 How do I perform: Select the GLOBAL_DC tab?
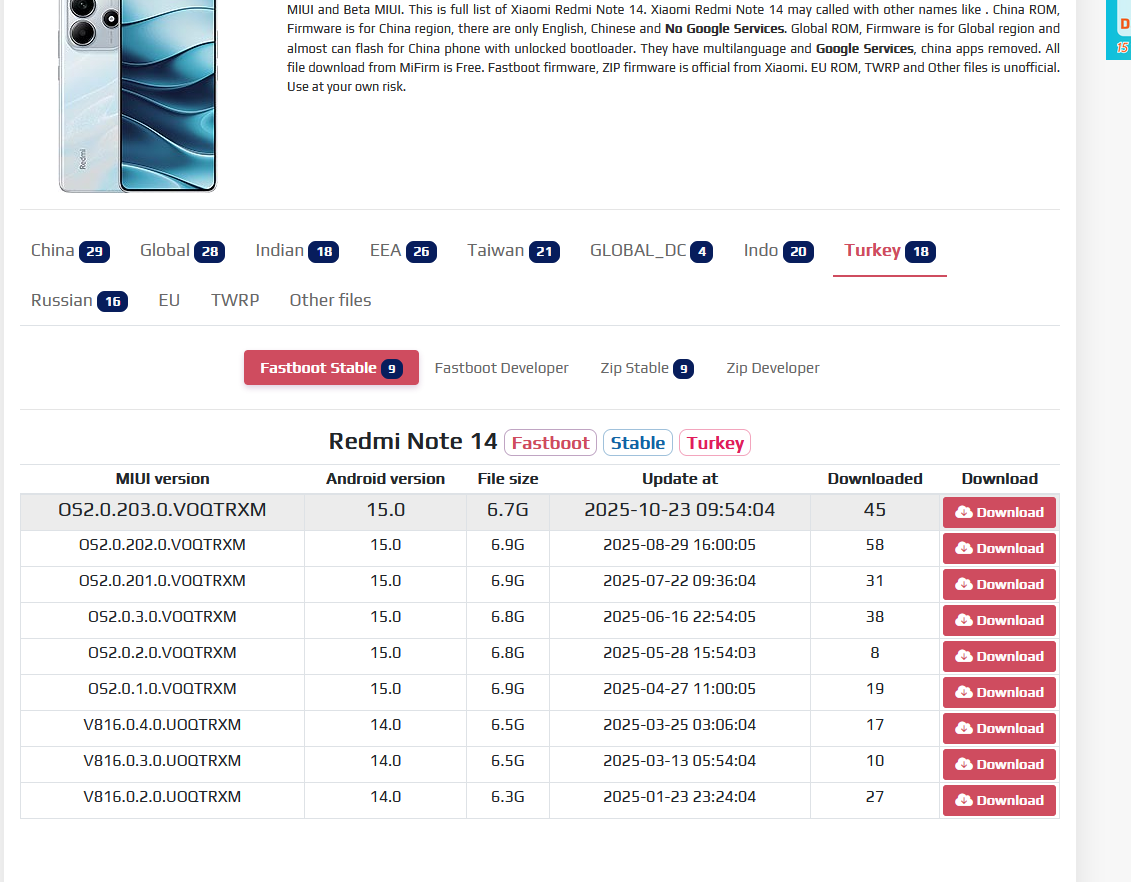(651, 251)
